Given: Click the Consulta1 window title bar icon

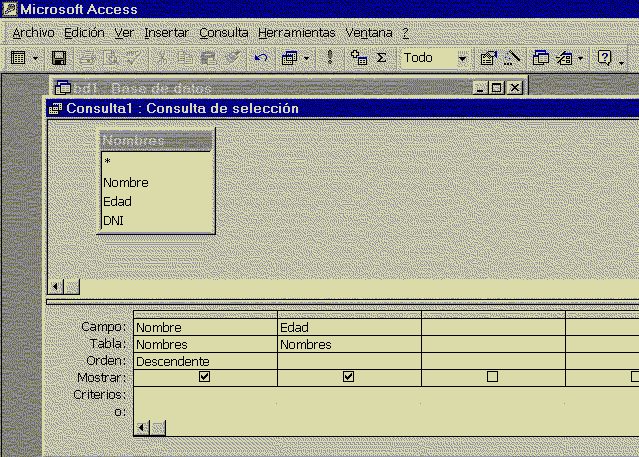Looking at the screenshot, I should [x=55, y=108].
